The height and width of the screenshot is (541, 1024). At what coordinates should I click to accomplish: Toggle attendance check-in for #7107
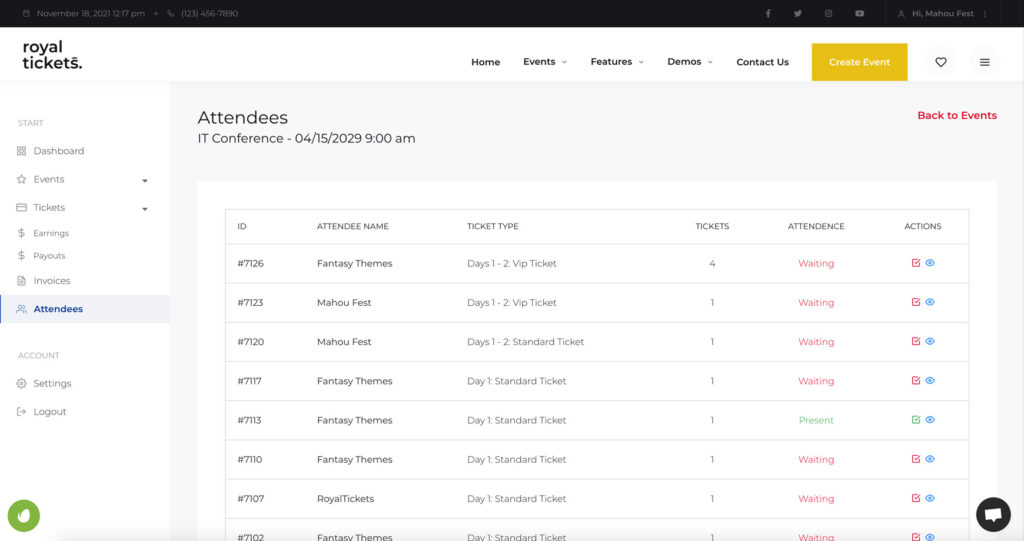916,498
